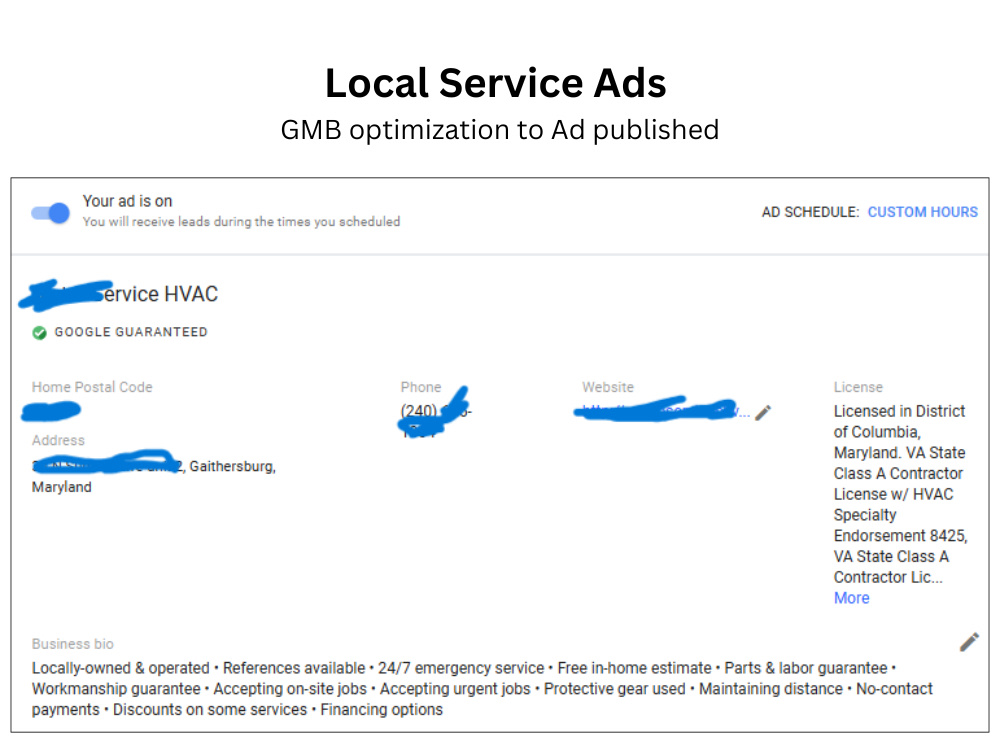Viewport: 1000px width, 750px height.
Task: Click 'Financing options' bio text
Action: (x=381, y=709)
